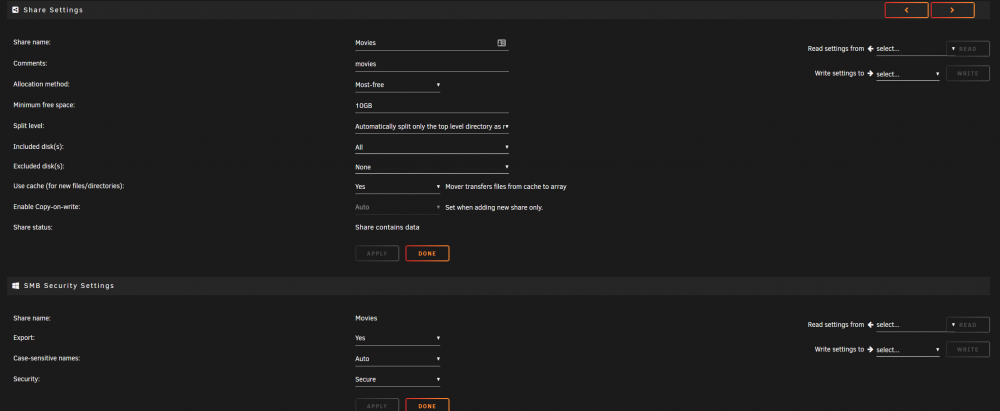Open SMB Write settings to dropdown
The height and width of the screenshot is (411, 1000).
[908, 350]
